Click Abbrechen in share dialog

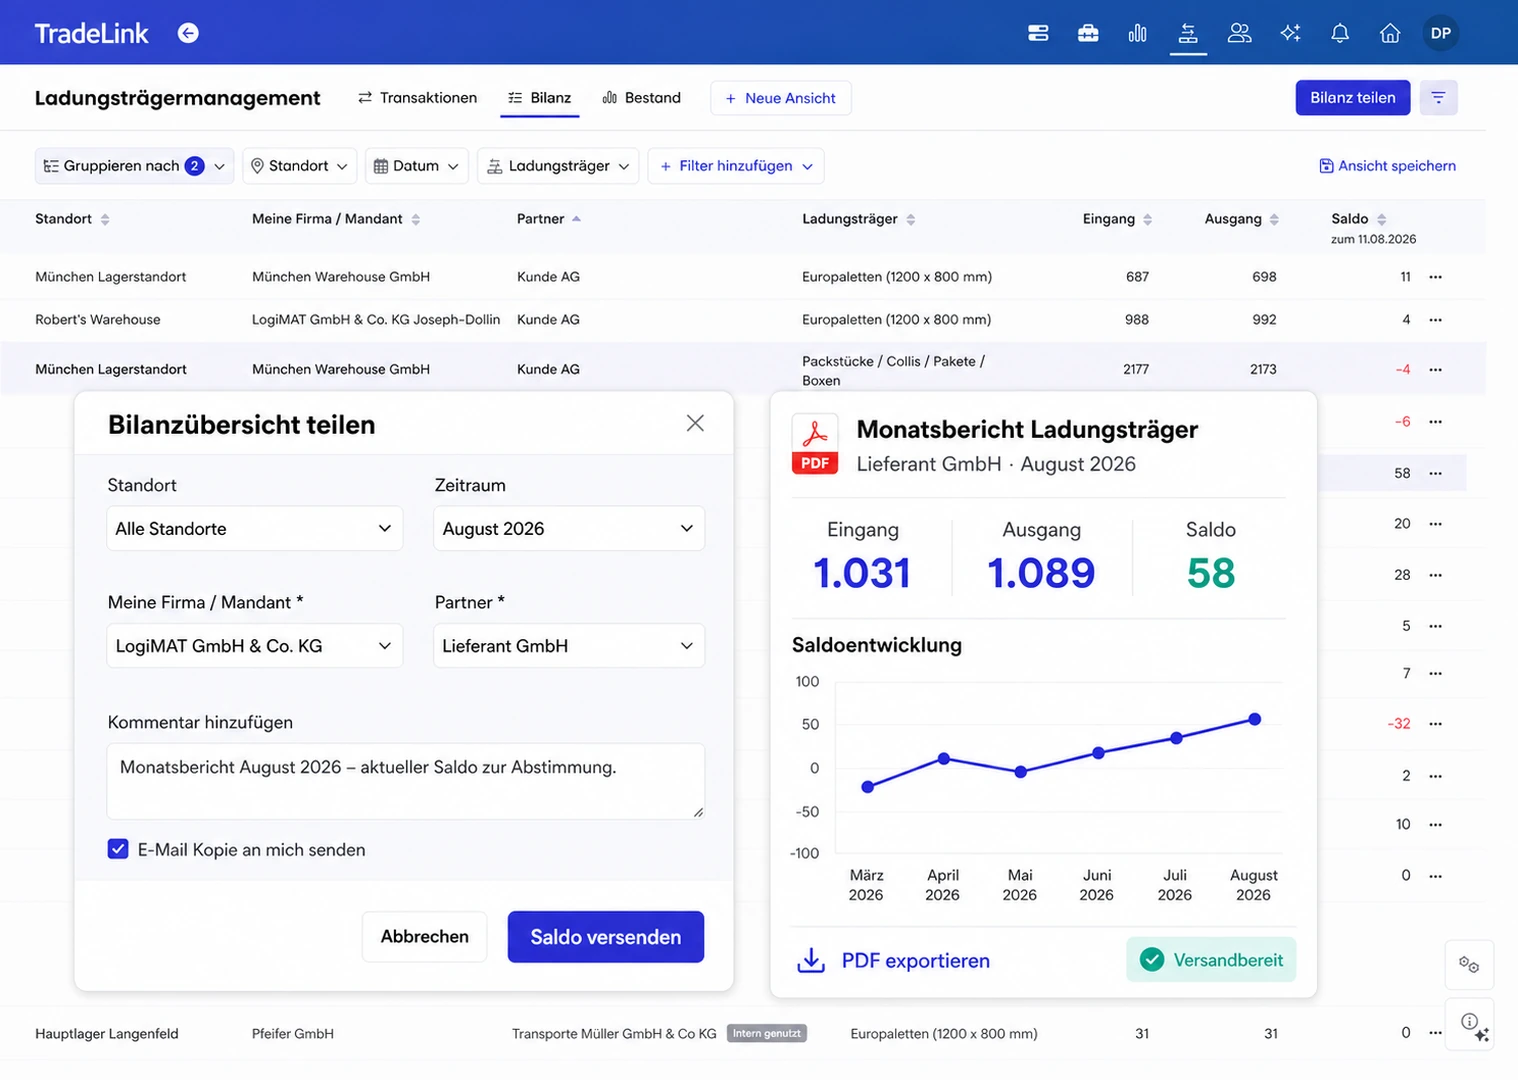pyautogui.click(x=424, y=936)
